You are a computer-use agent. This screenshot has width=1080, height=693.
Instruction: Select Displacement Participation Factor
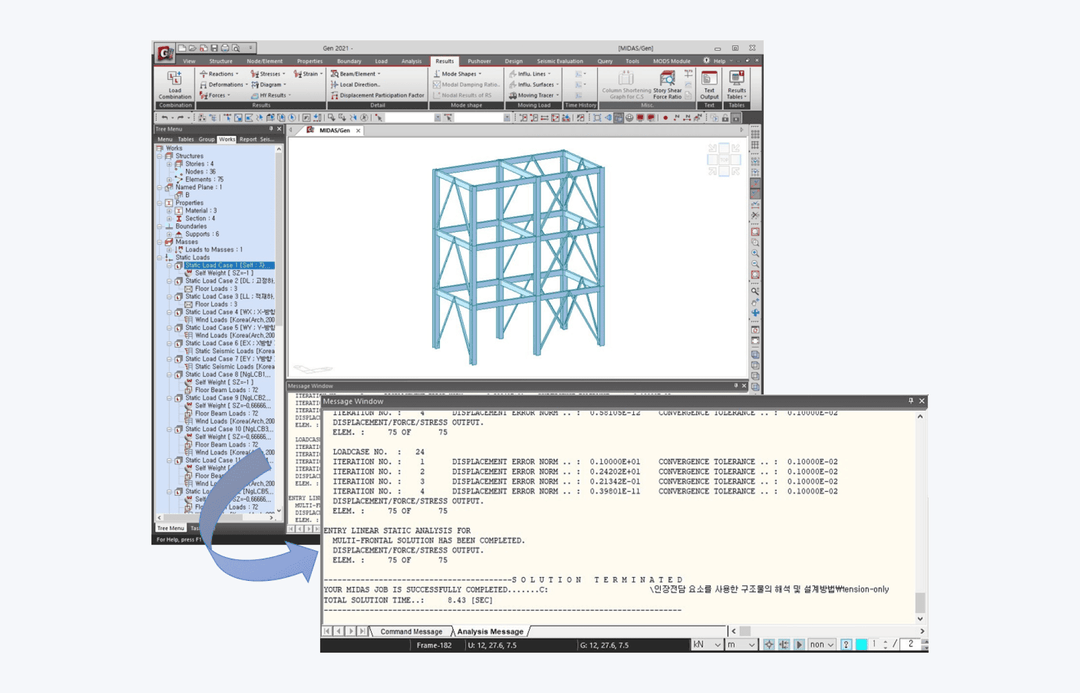(377, 95)
